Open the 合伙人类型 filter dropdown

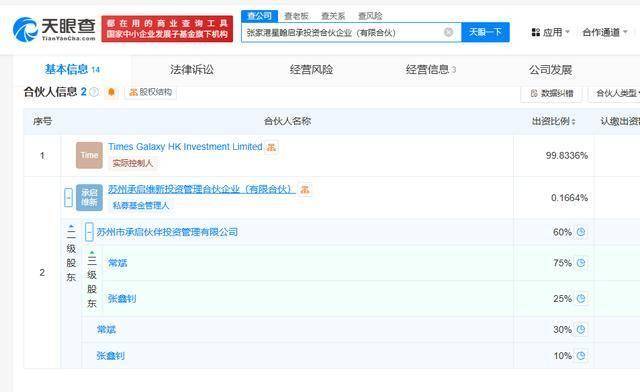pos(616,94)
